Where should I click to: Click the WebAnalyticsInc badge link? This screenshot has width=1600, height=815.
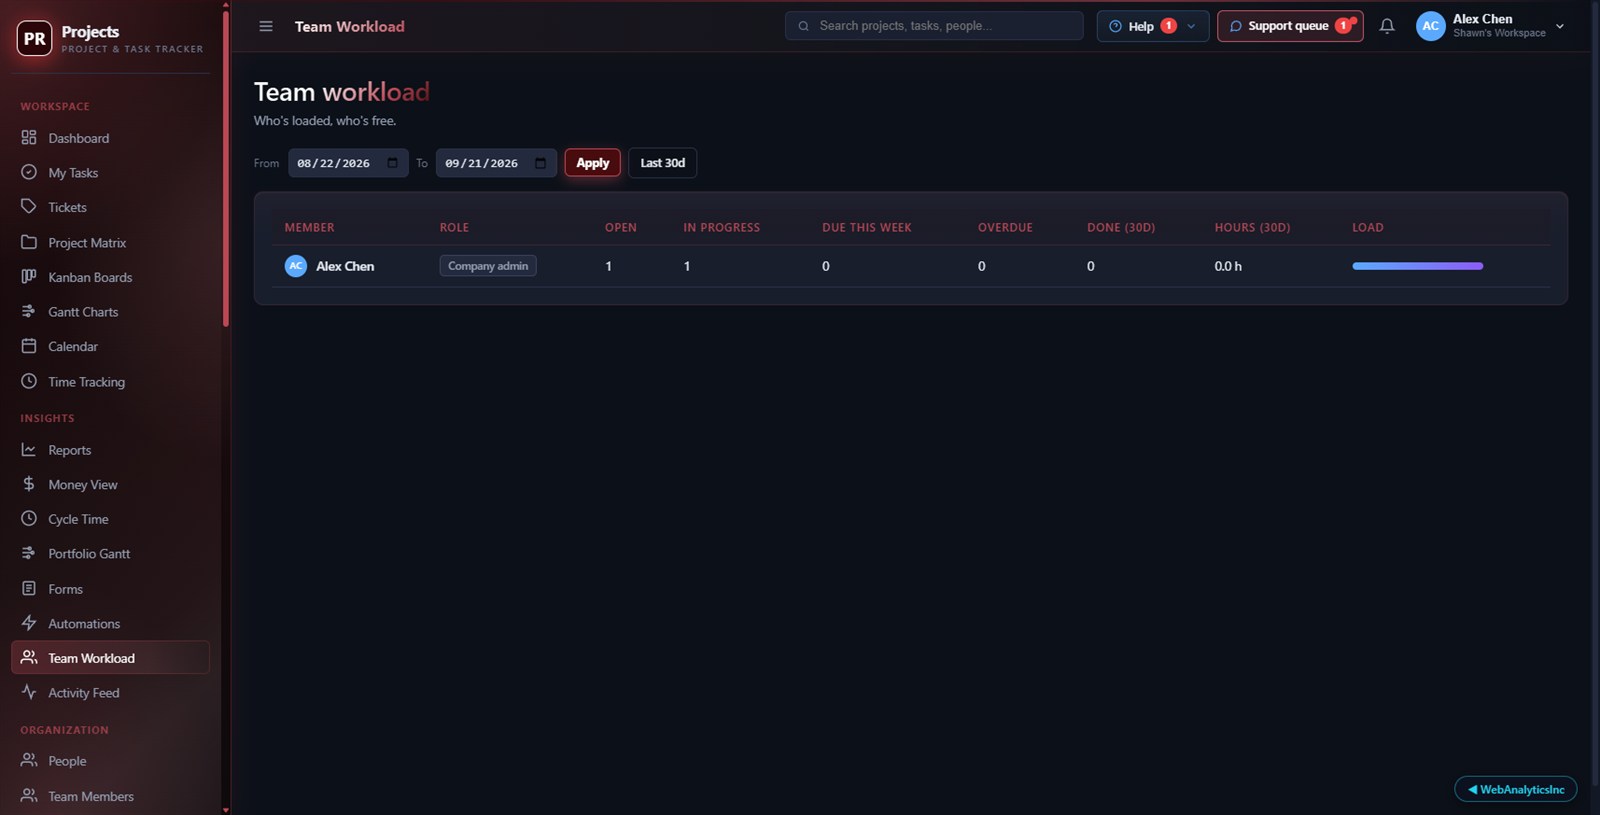coord(1516,789)
